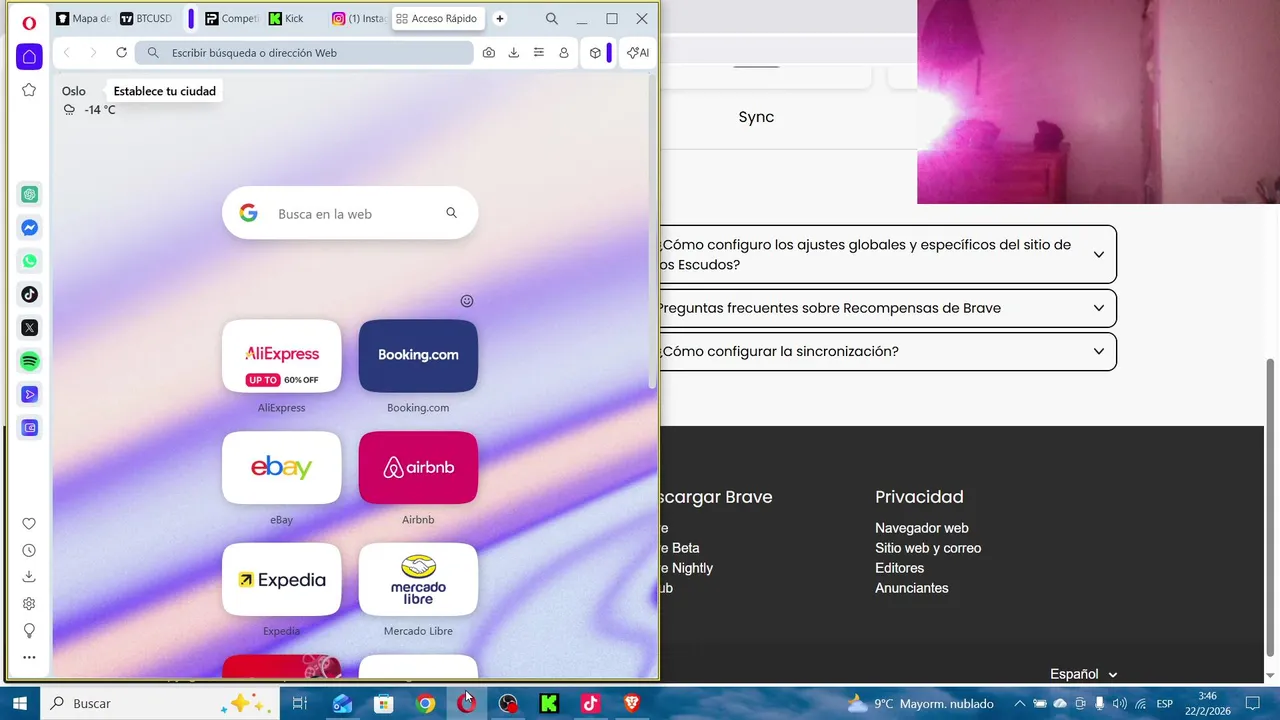Click the address bar search field
Image resolution: width=1280 pixels, height=720 pixels.
[304, 53]
